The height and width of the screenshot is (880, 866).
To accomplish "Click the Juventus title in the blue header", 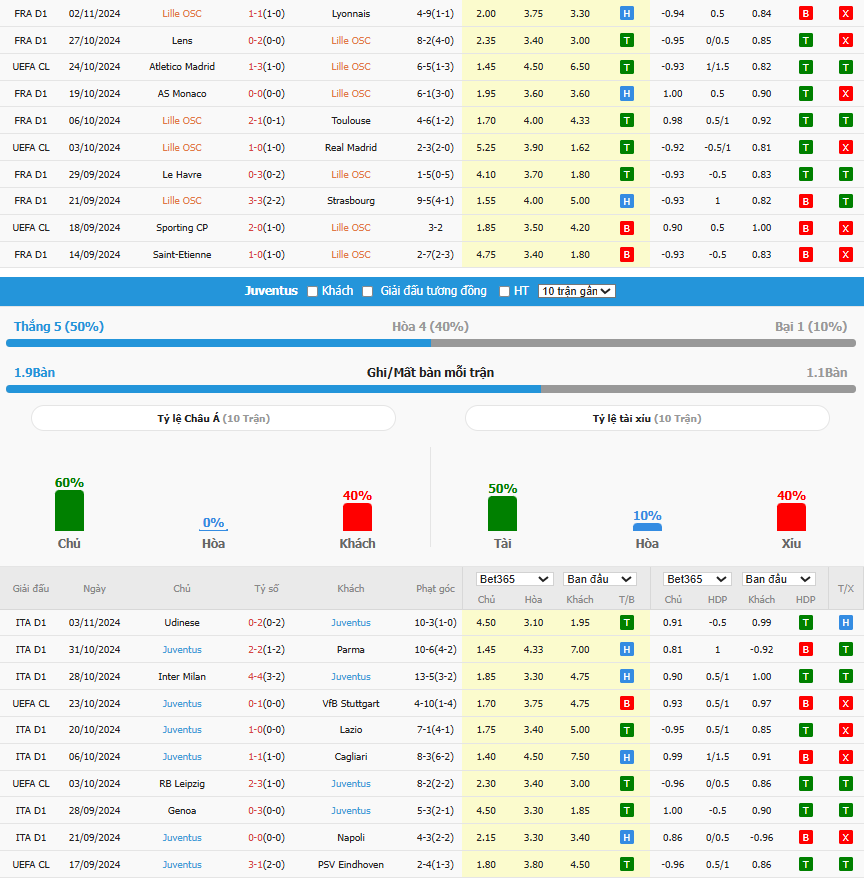I will pos(271,291).
